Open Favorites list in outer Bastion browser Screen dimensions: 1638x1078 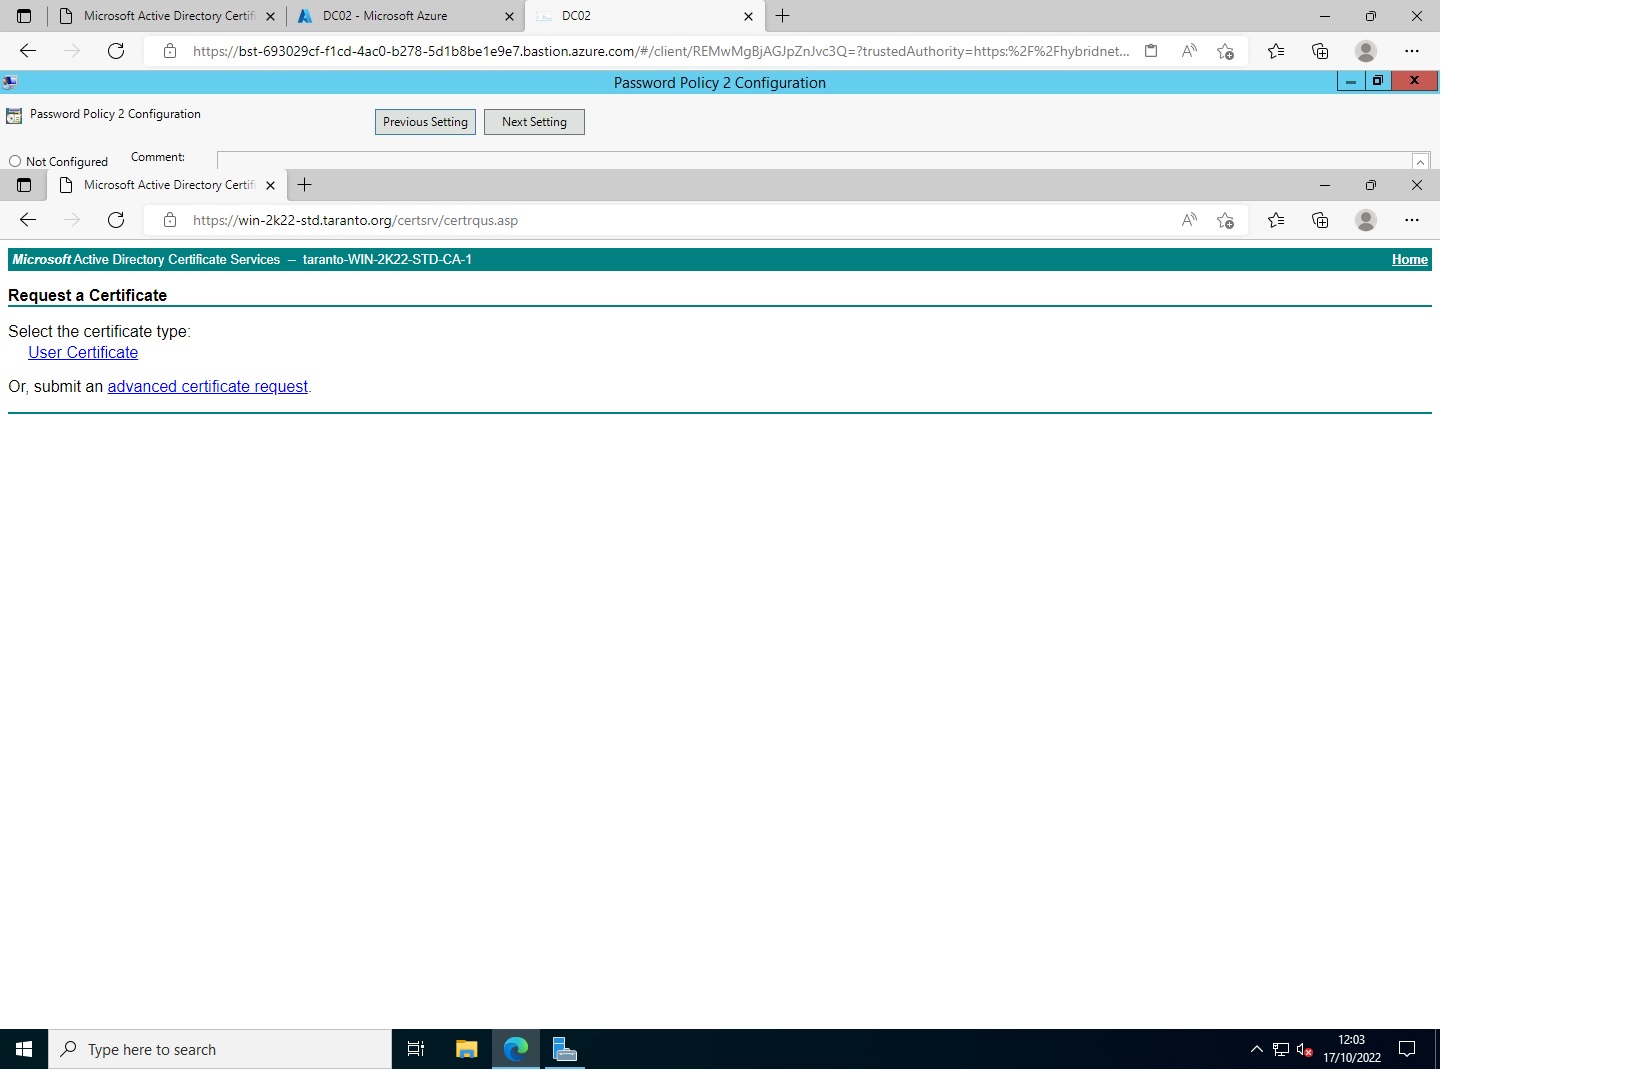(1276, 51)
